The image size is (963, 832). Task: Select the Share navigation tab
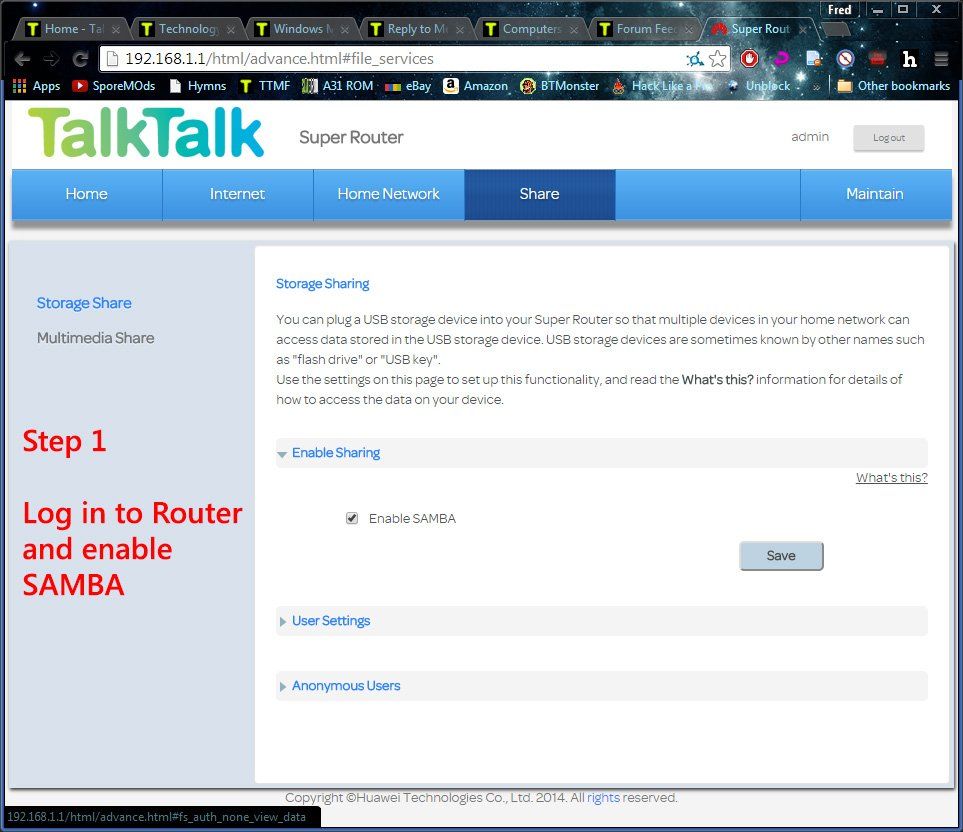pyautogui.click(x=540, y=194)
